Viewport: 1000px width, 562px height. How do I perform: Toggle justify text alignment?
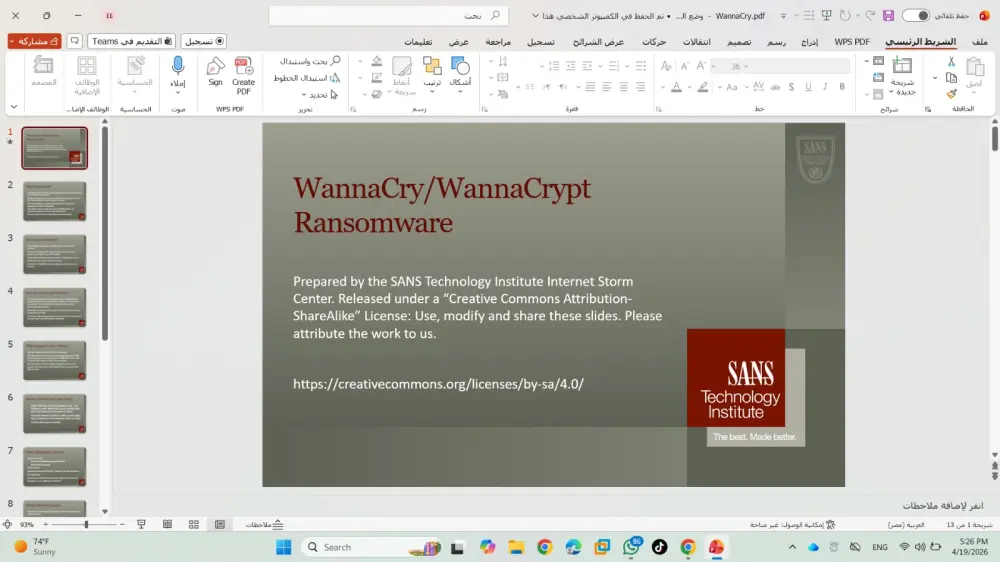point(590,87)
